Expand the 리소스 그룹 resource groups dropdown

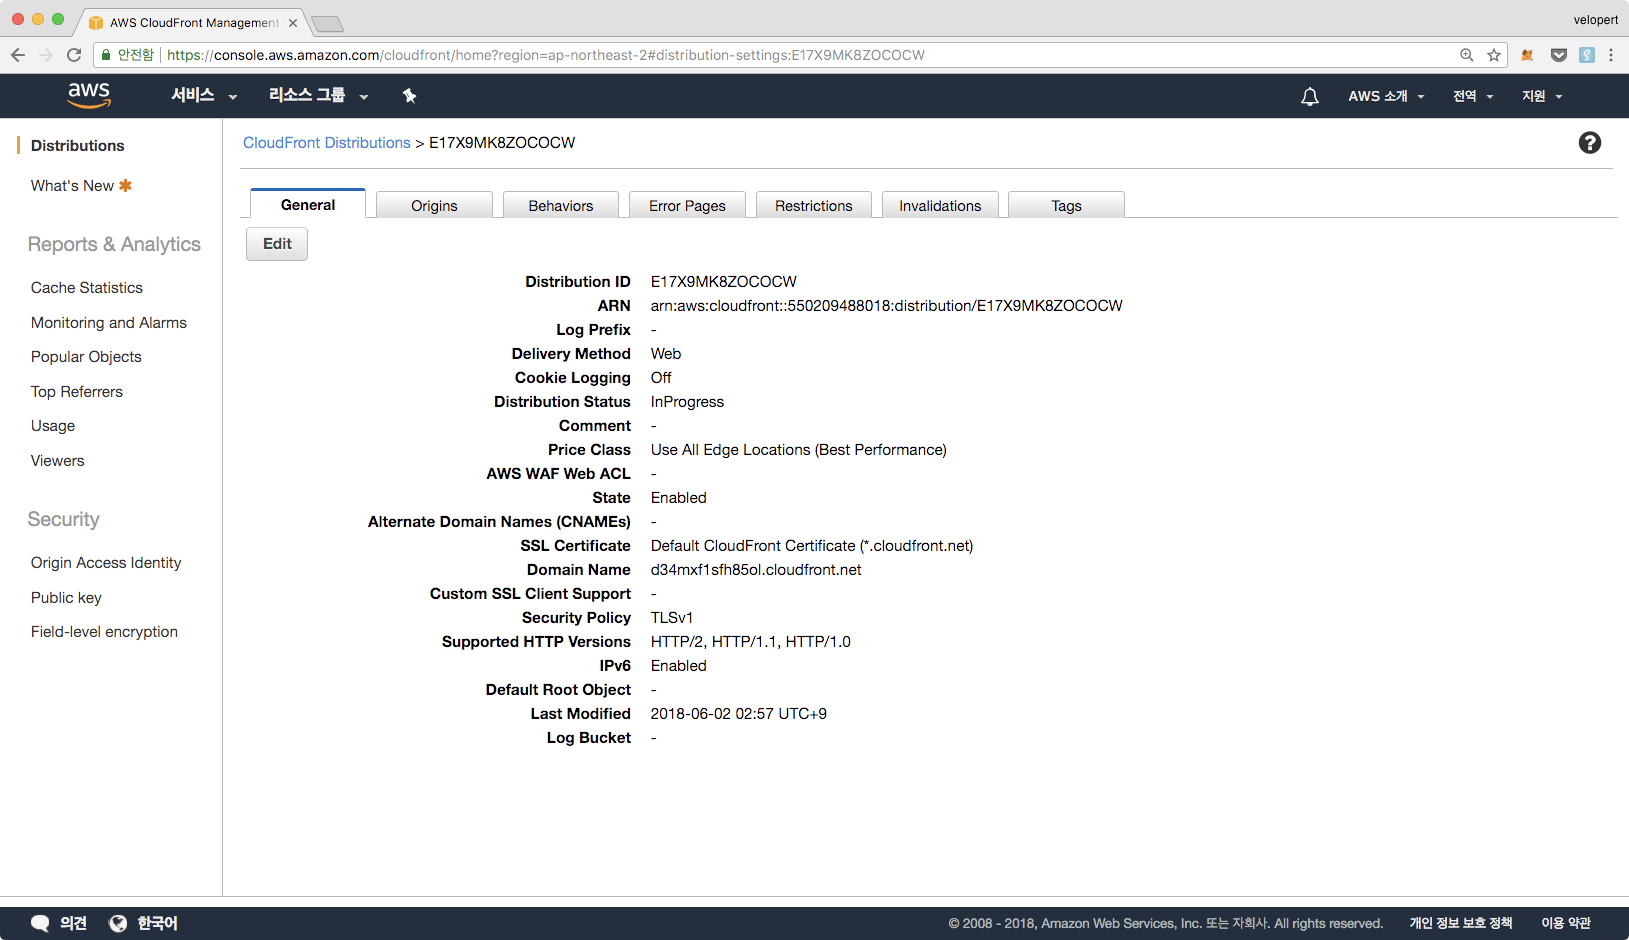coord(319,96)
